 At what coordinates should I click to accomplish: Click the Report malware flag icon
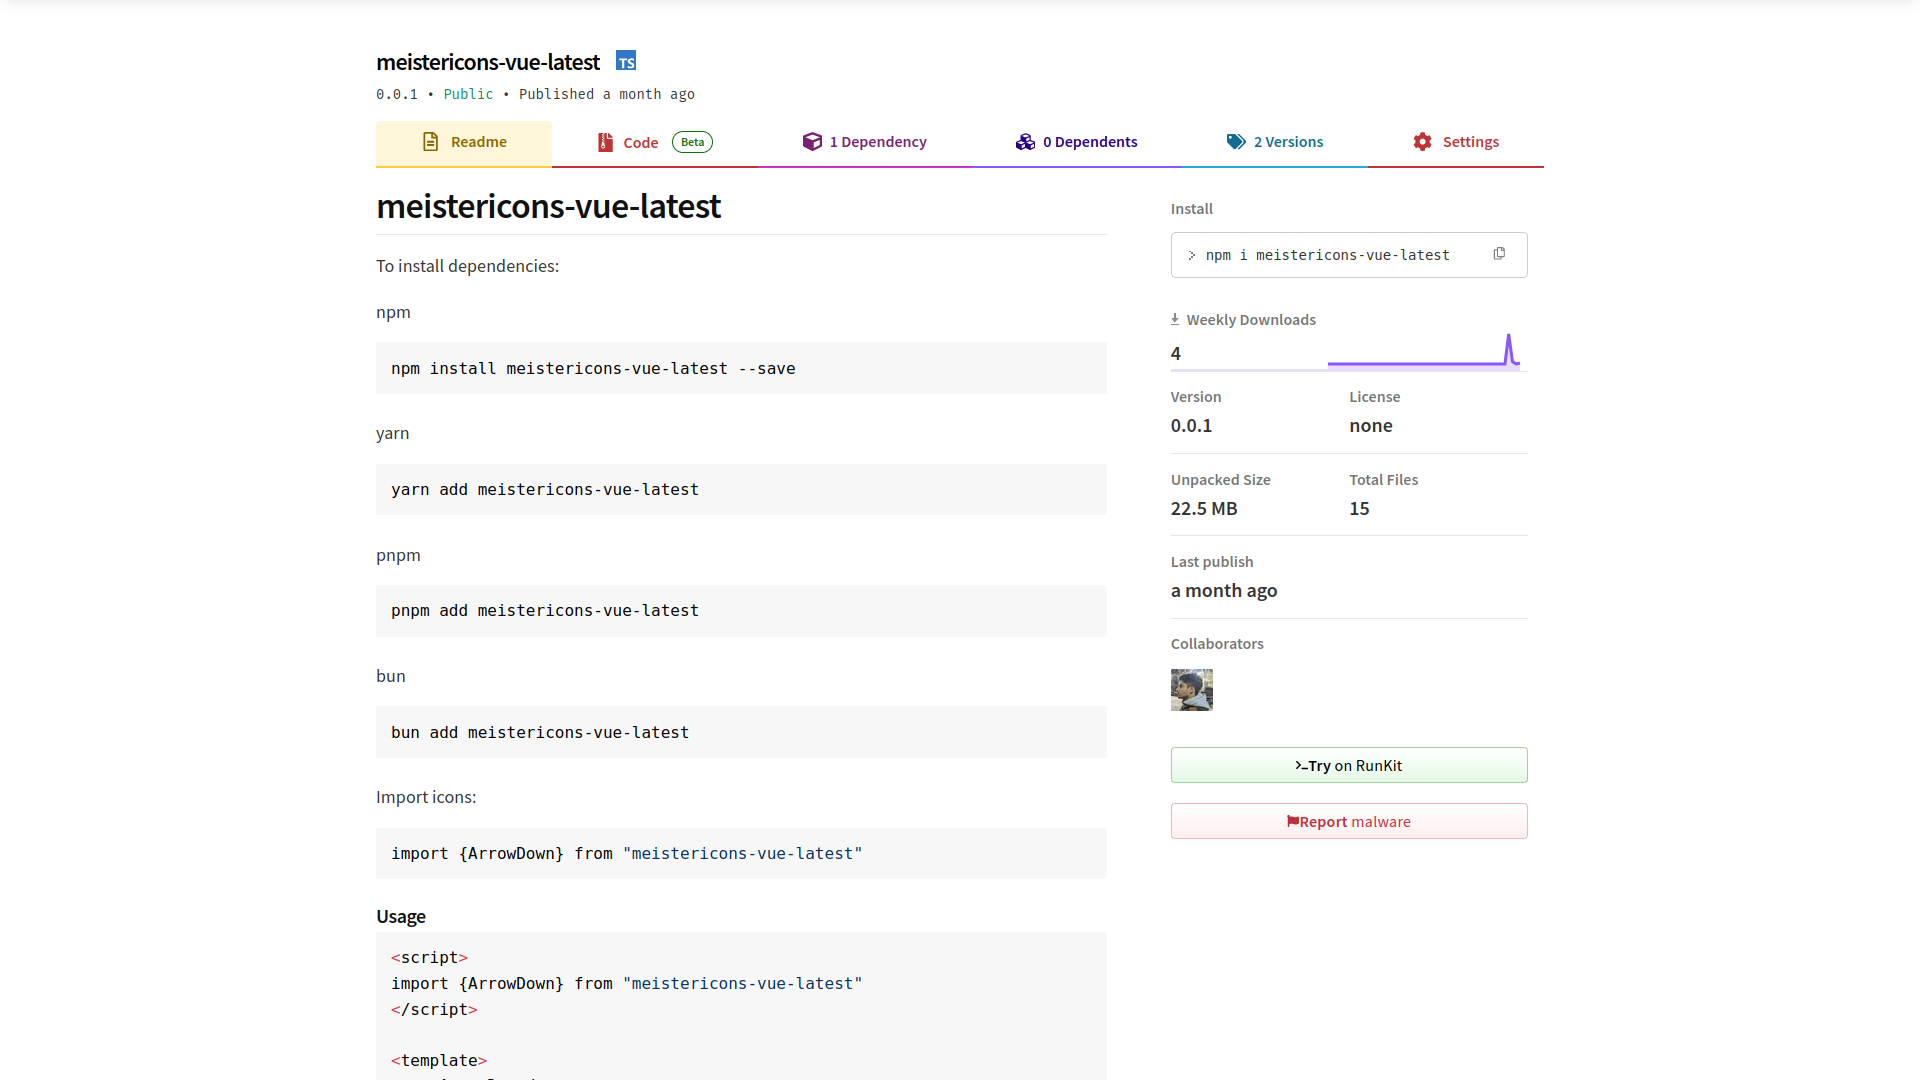pyautogui.click(x=1292, y=822)
